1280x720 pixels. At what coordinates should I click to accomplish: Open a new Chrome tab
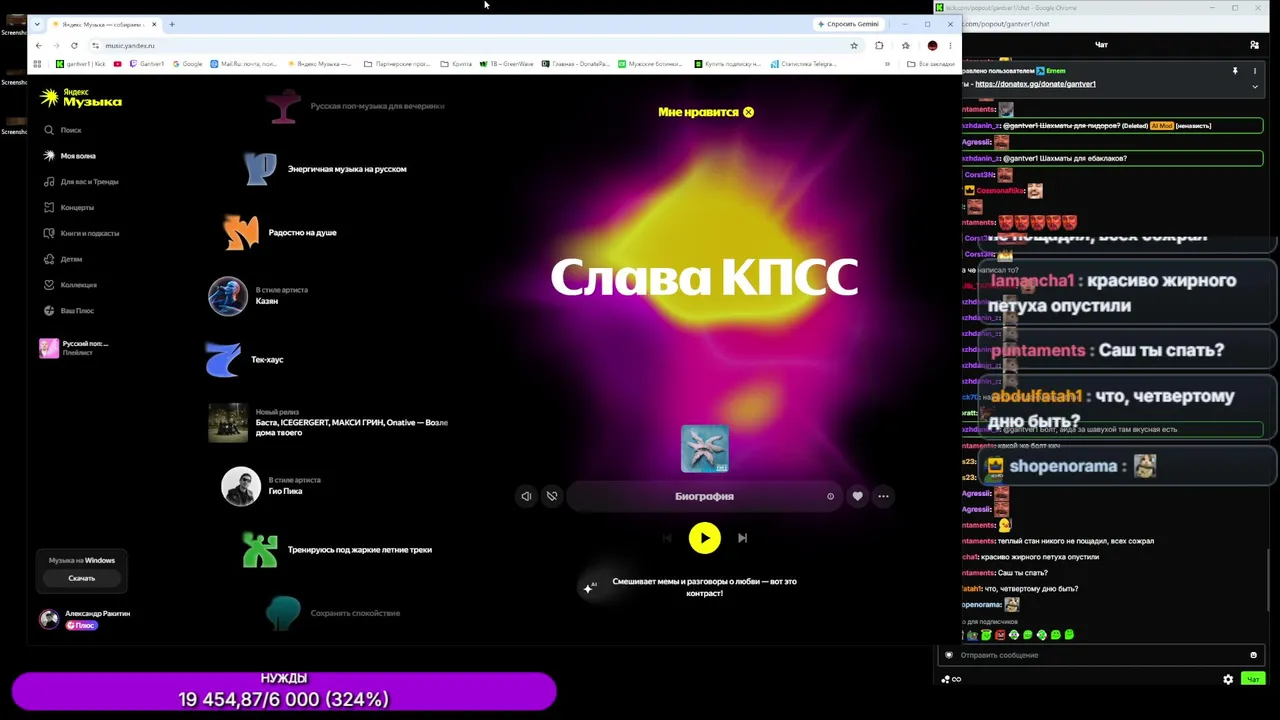click(x=172, y=24)
